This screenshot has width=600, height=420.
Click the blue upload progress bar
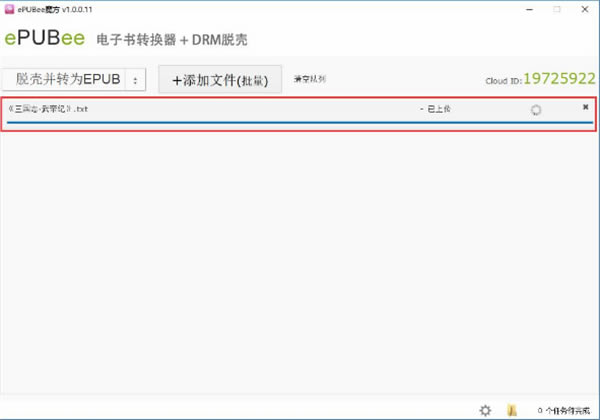coord(300,122)
